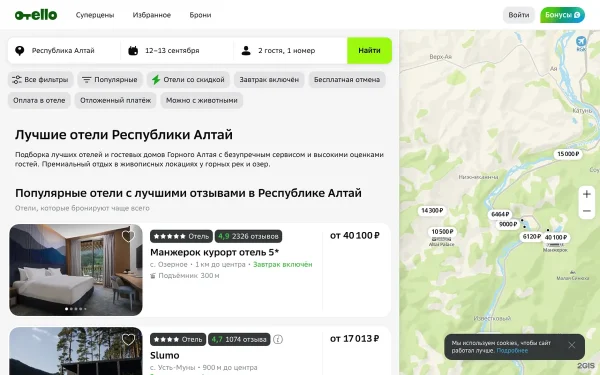Viewport: 600px width, 375px height.
Task: Click the info icon next to Slumo rating
Action: [x=278, y=339]
